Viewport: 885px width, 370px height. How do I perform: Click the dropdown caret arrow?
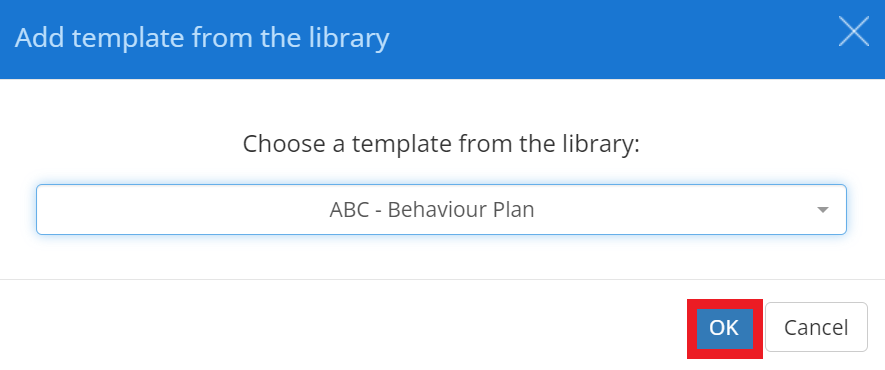[x=823, y=210]
